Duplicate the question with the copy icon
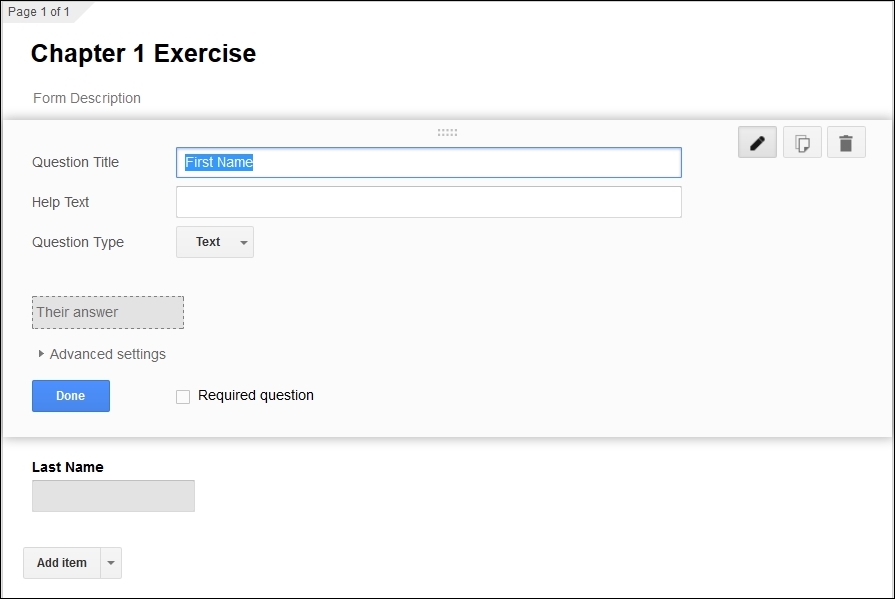The image size is (895, 599). click(802, 142)
